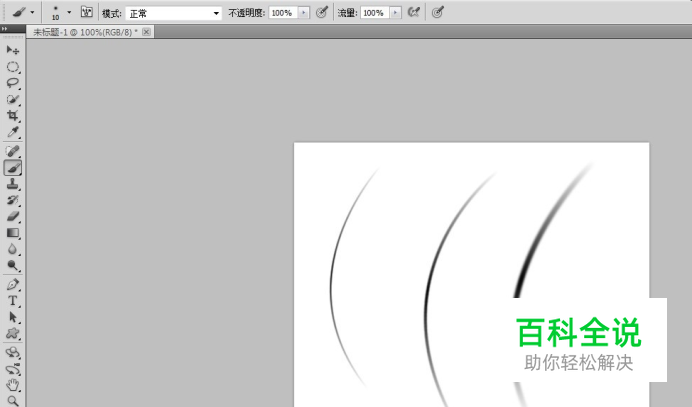Close the 未标题-1 document tab
Image resolution: width=692 pixels, height=407 pixels.
(x=147, y=32)
